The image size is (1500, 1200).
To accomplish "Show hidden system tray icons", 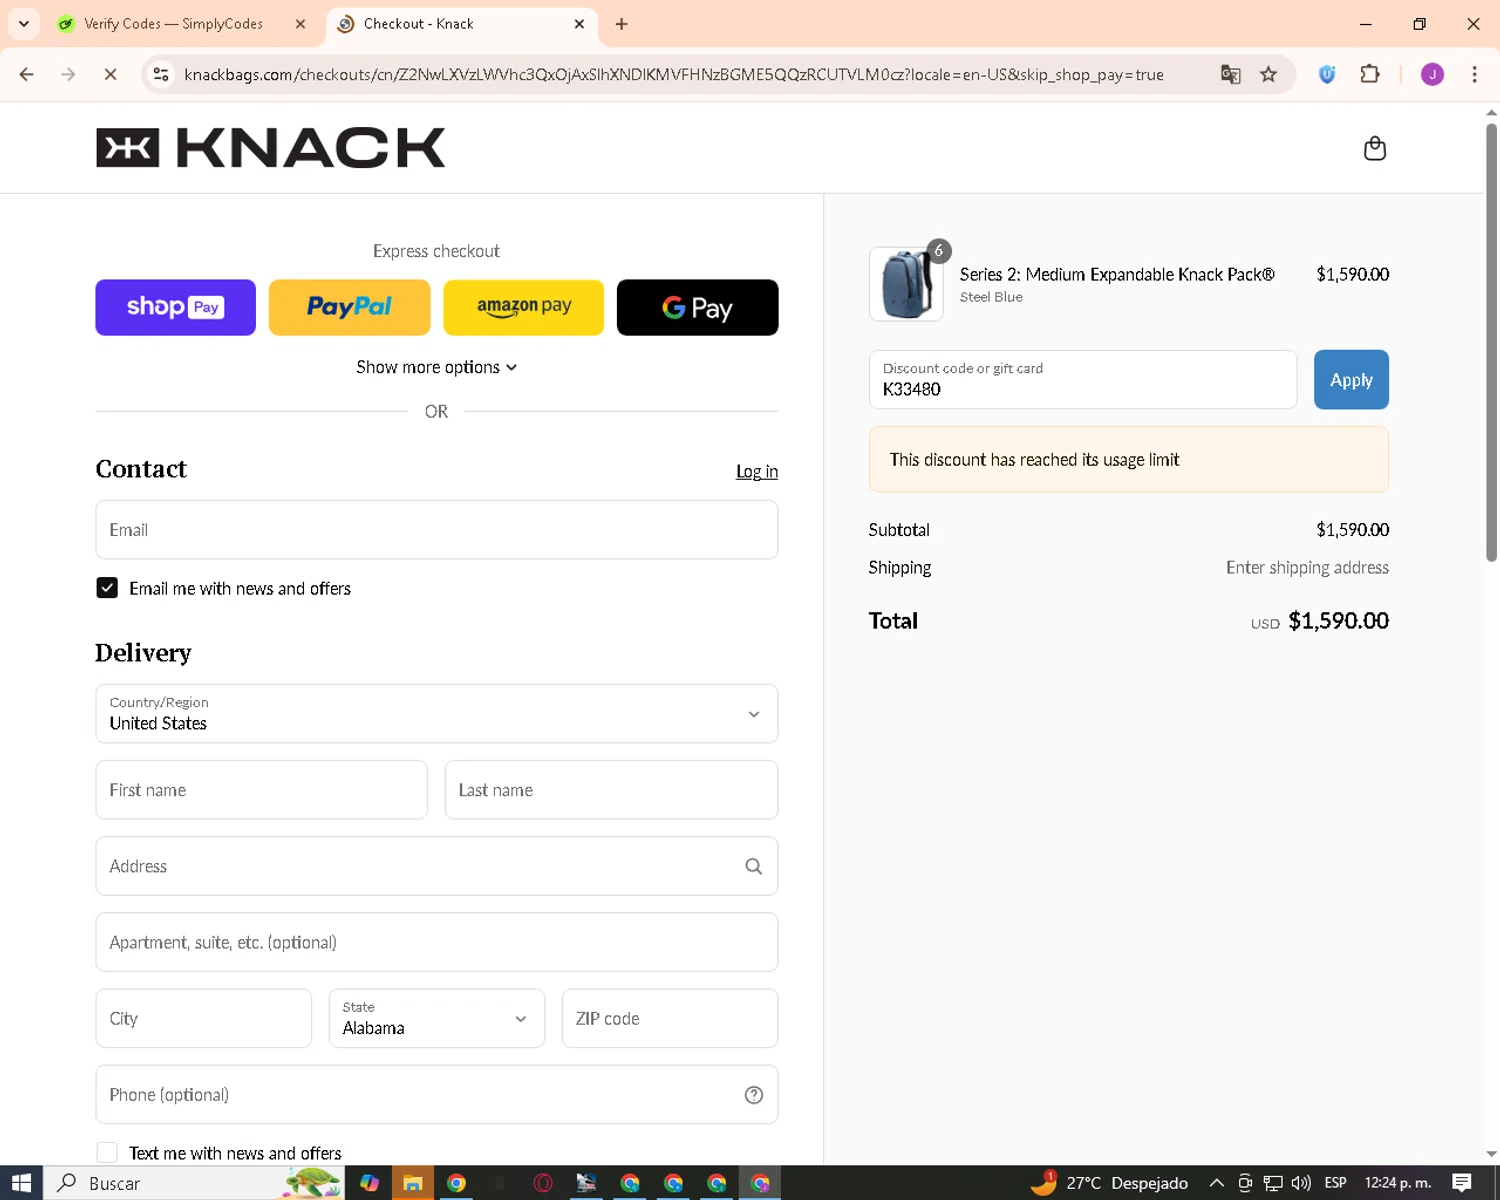I will [1216, 1183].
